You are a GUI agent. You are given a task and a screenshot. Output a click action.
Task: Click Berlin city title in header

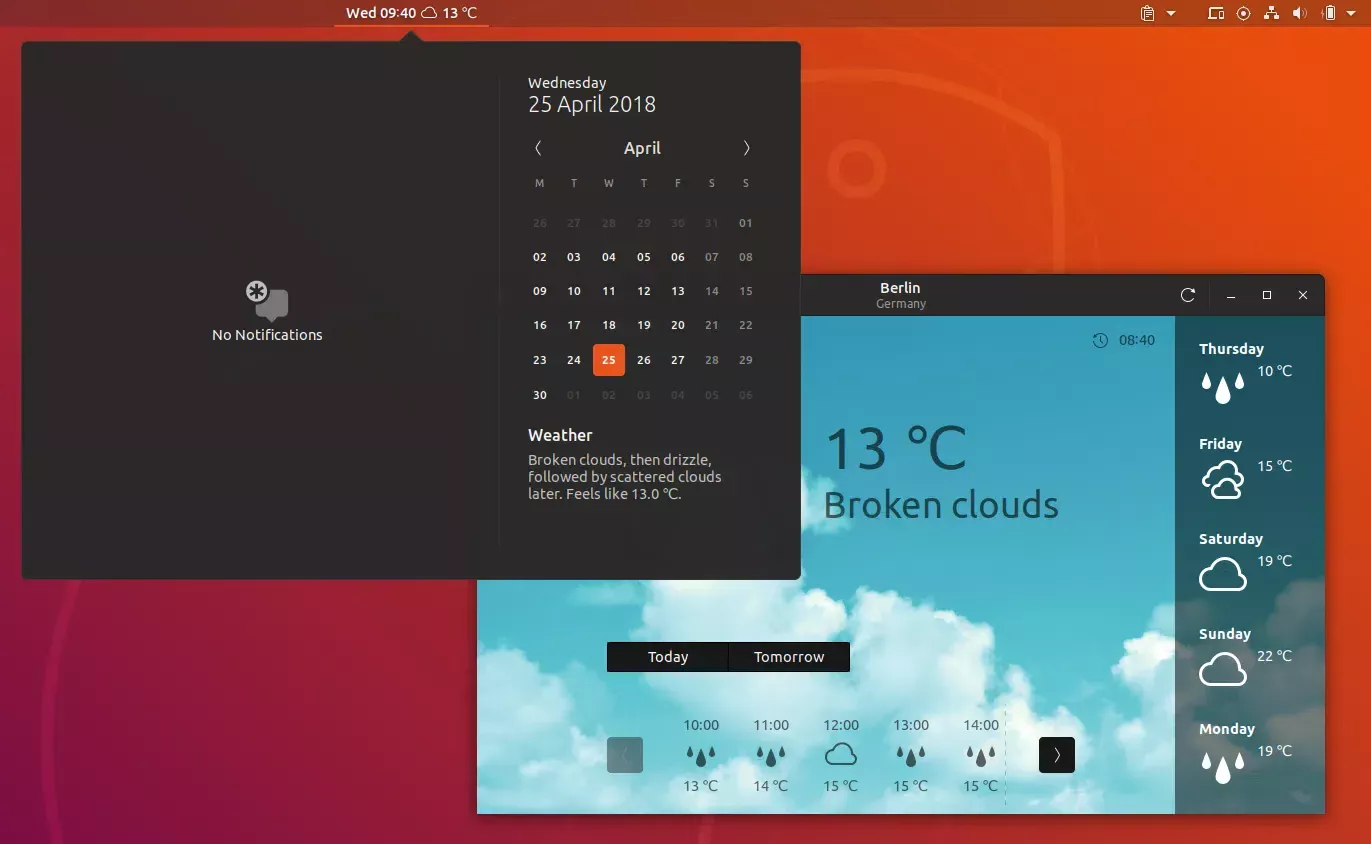[900, 288]
